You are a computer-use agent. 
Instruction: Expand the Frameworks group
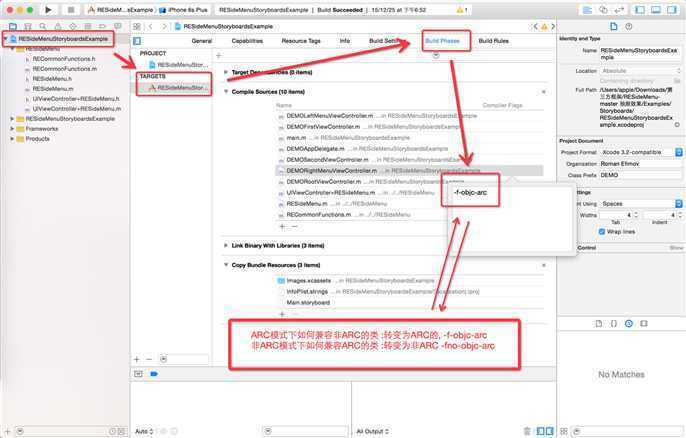tap(12, 129)
